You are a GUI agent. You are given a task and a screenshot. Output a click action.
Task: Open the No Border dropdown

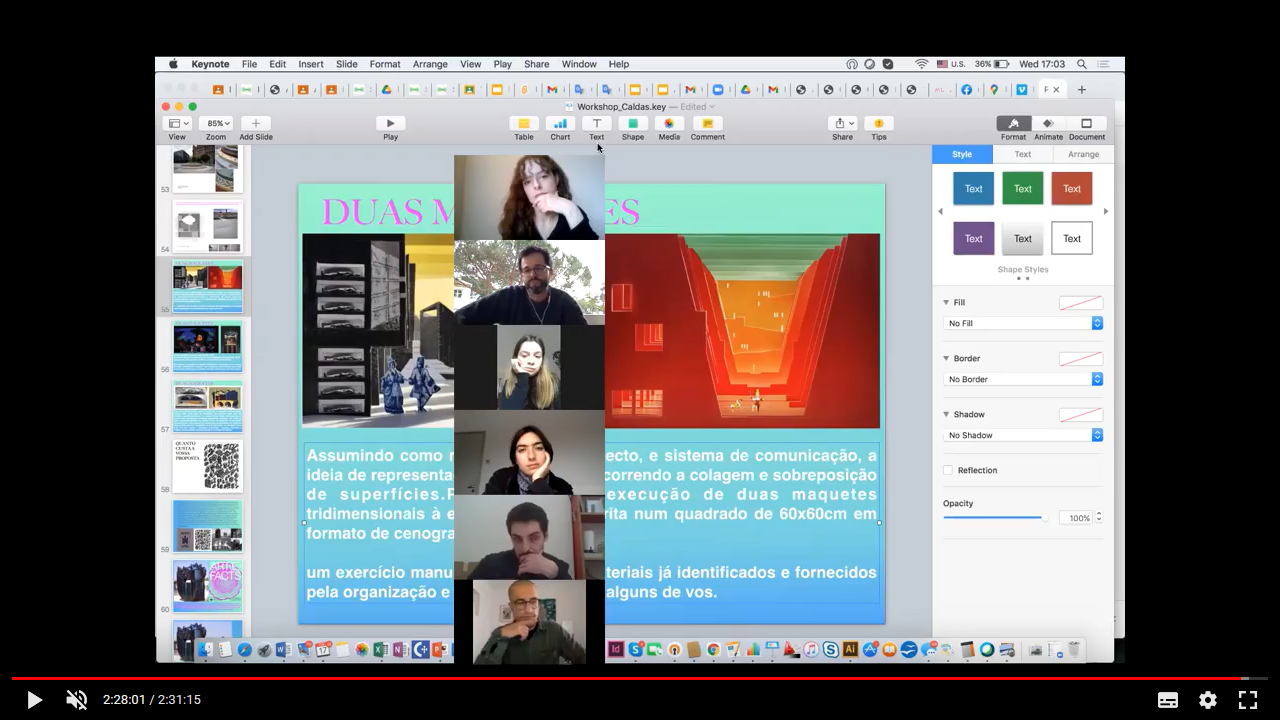(x=1022, y=380)
